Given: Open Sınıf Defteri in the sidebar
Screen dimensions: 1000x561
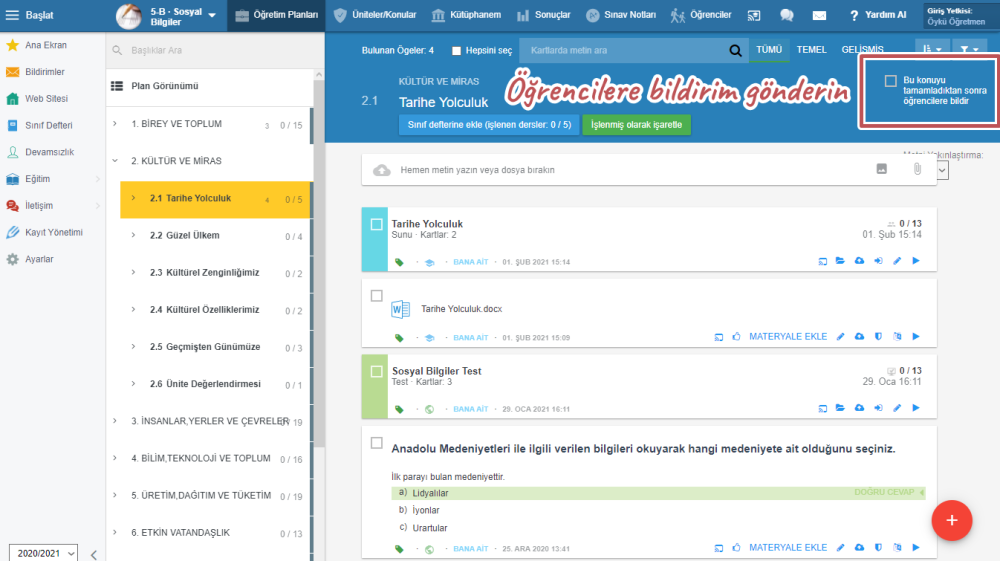Looking at the screenshot, I should (x=48, y=126).
